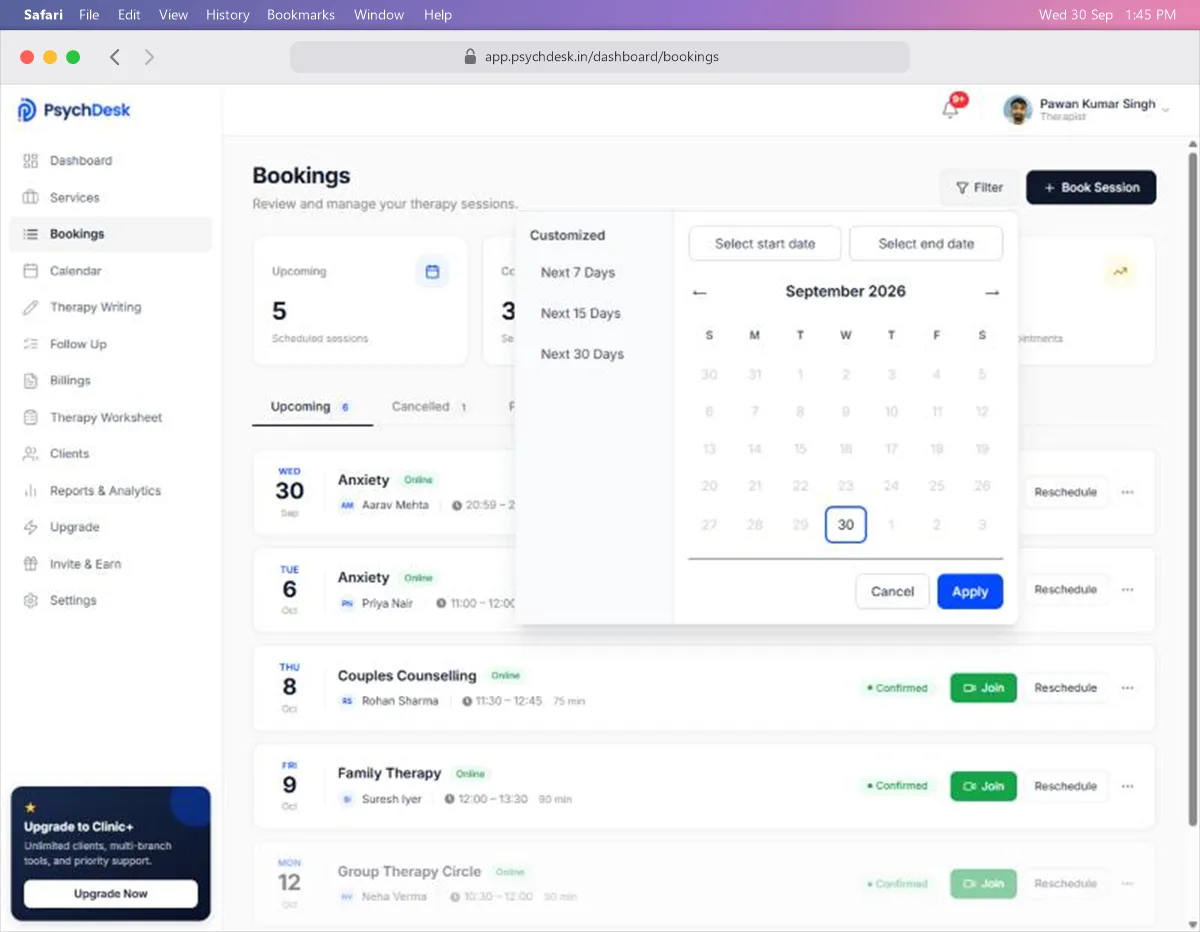1200x932 pixels.
Task: Open the Filter dropdown button
Action: pos(979,188)
